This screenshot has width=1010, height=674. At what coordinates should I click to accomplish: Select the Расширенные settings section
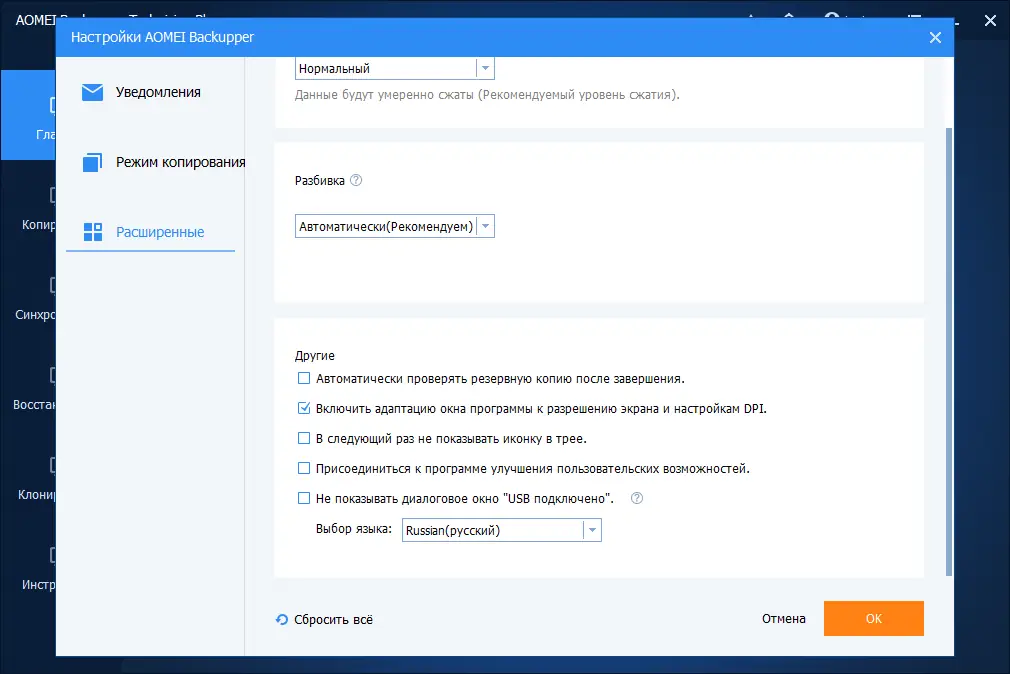coord(150,232)
